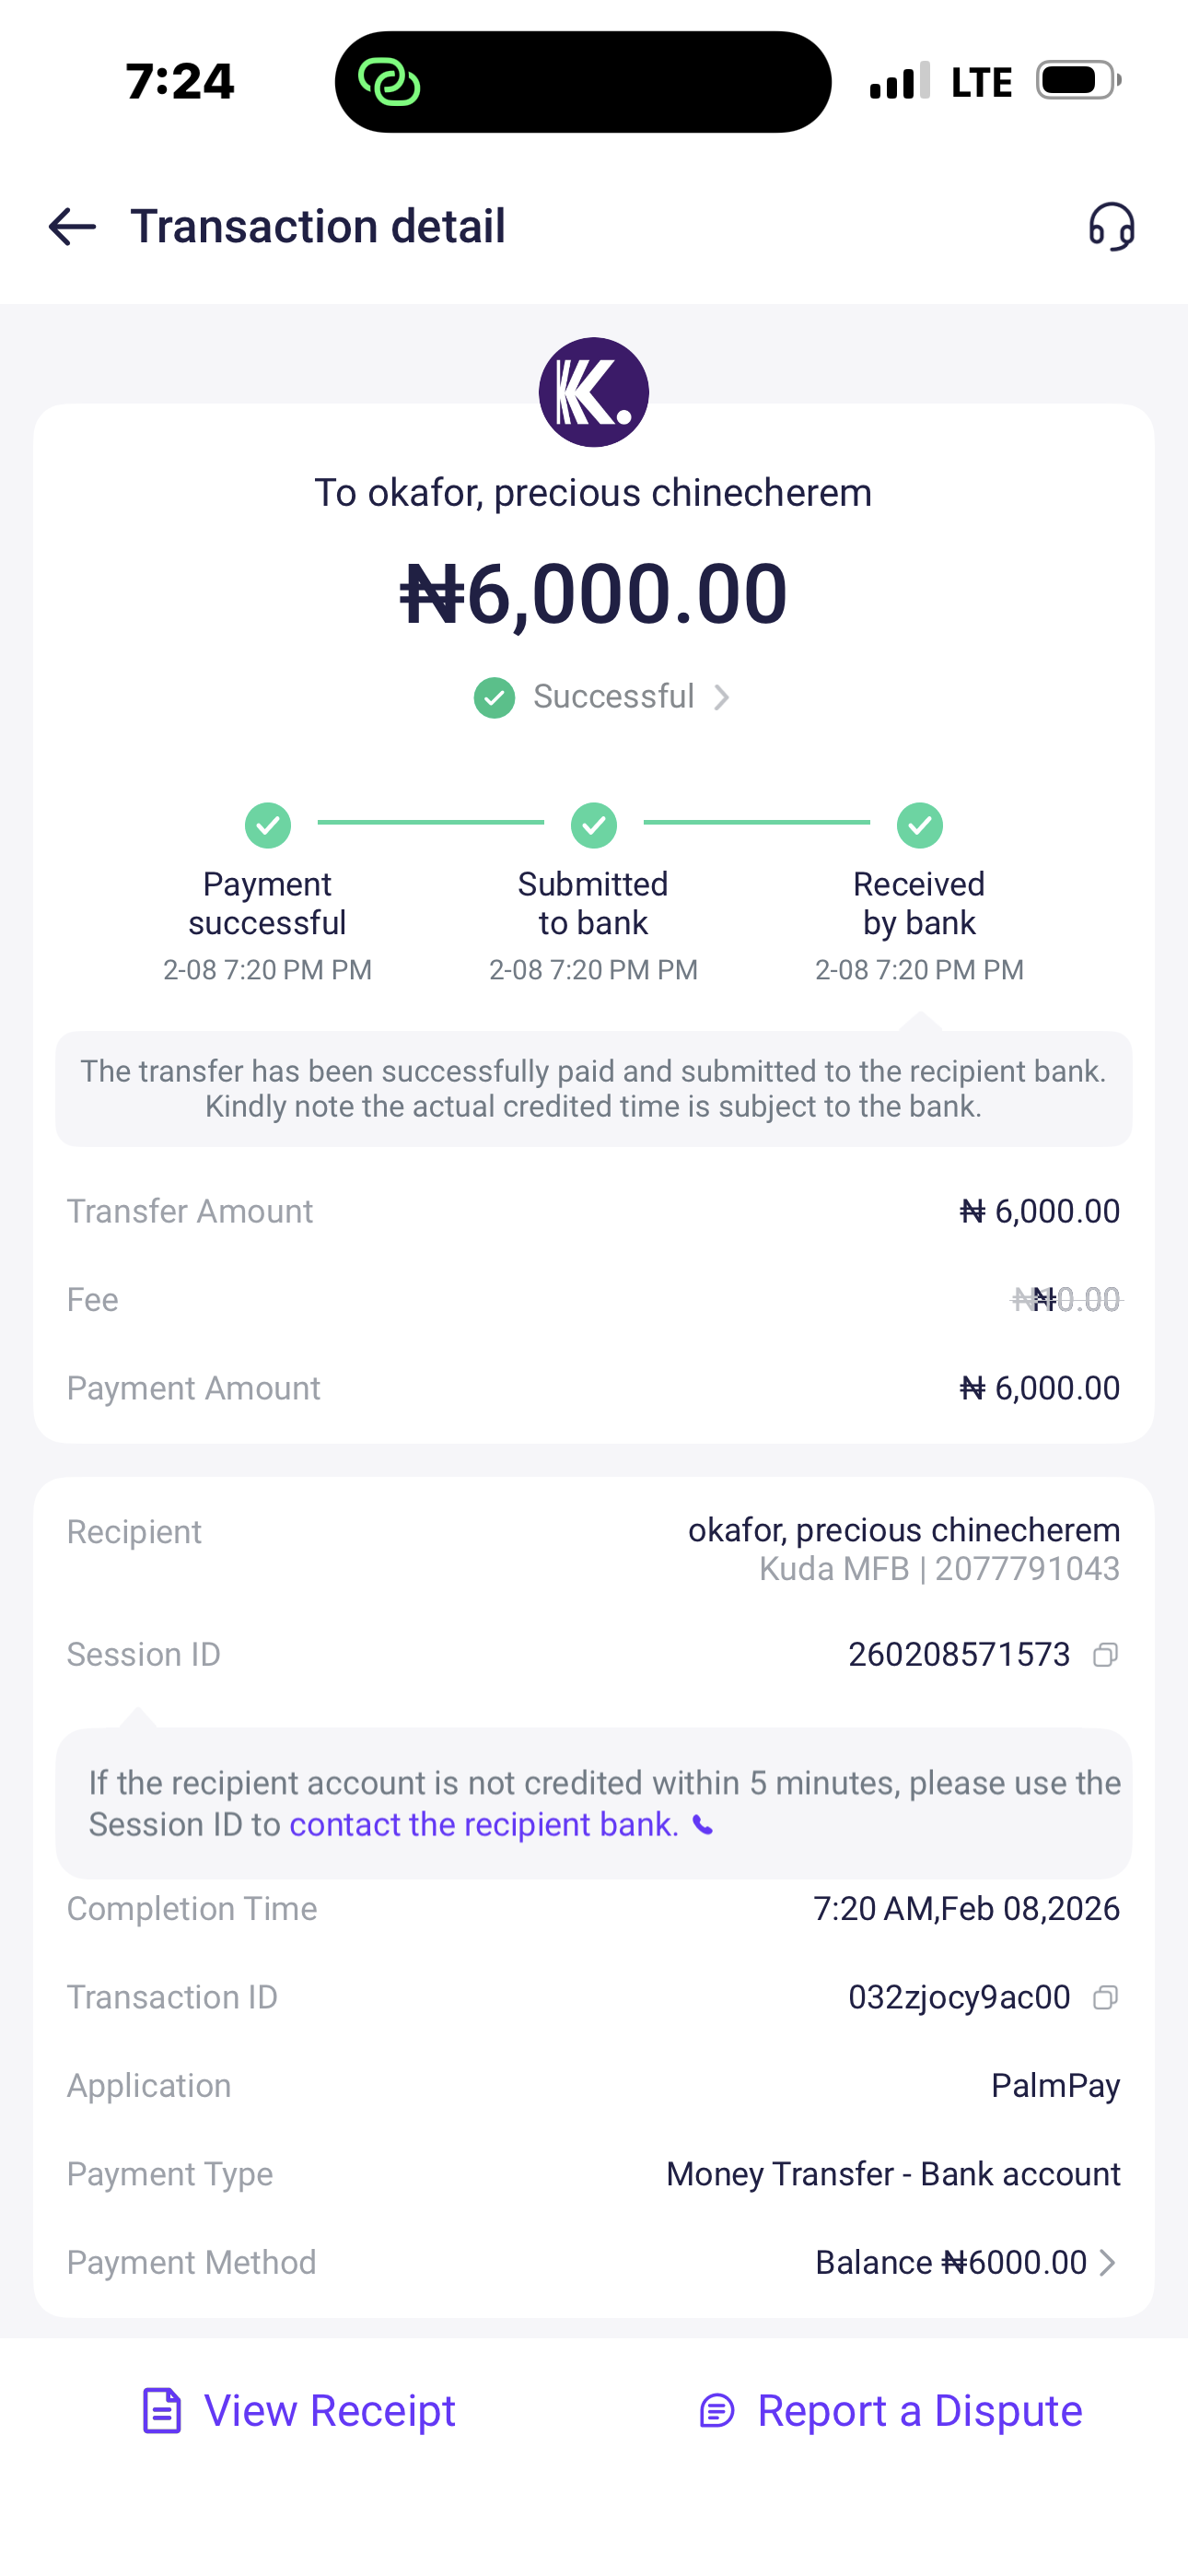Viewport: 1188px width, 2576px height.
Task: Tap the recipient name okafor, precious chinecherem row
Action: [903, 1530]
